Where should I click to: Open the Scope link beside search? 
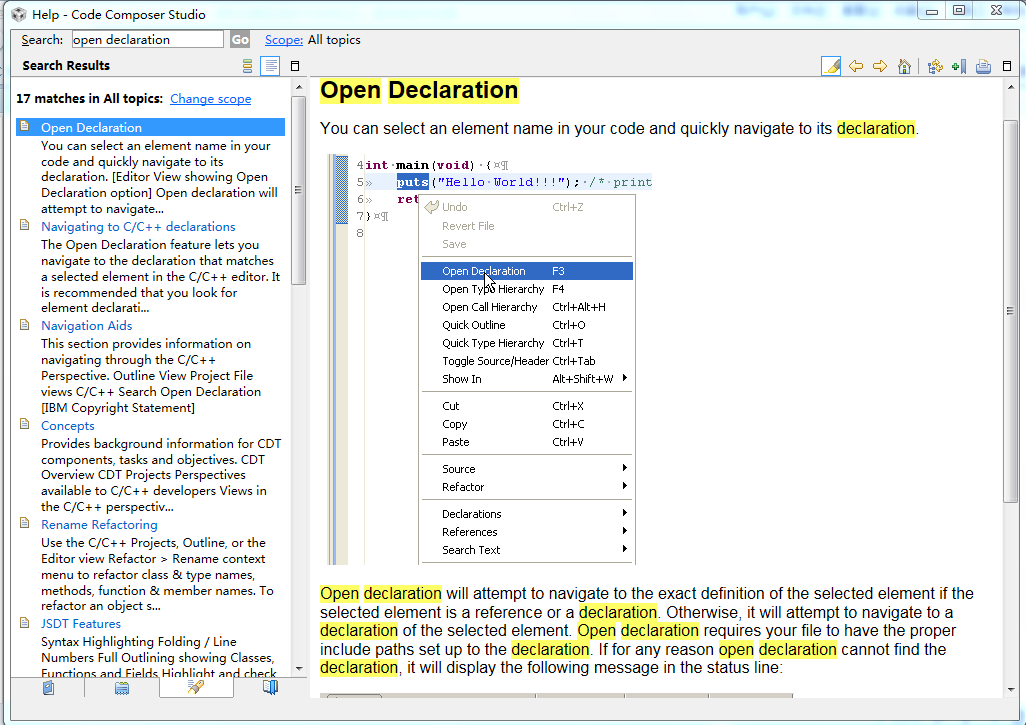pos(284,40)
